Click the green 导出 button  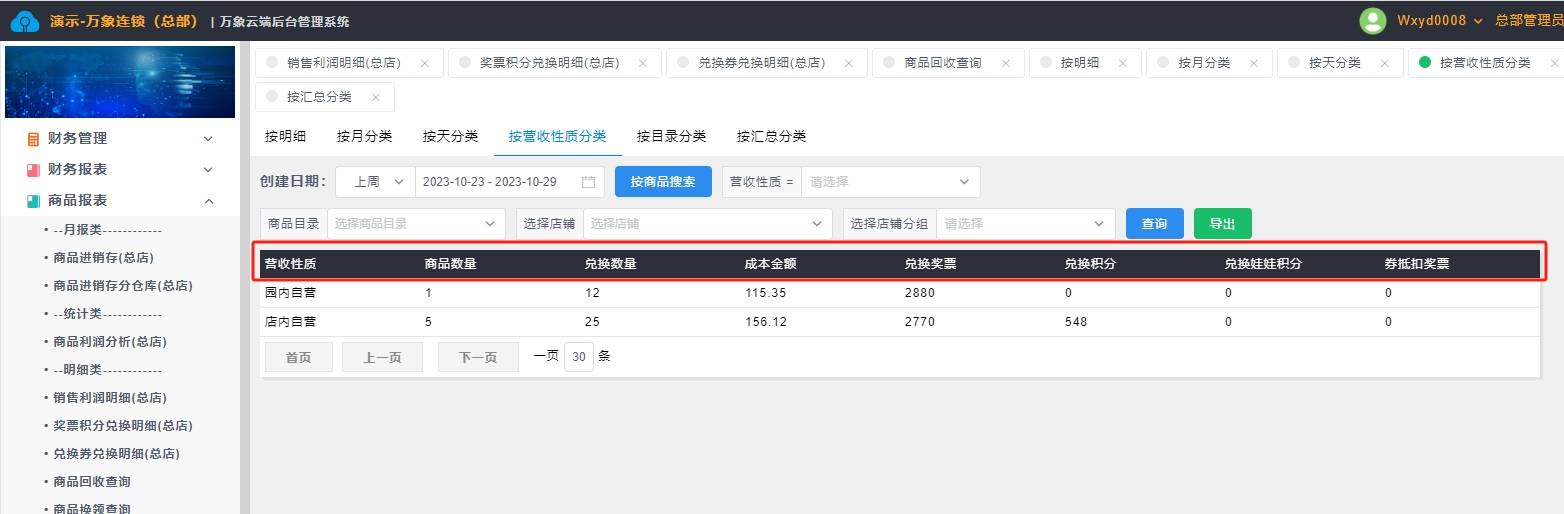click(x=1222, y=224)
